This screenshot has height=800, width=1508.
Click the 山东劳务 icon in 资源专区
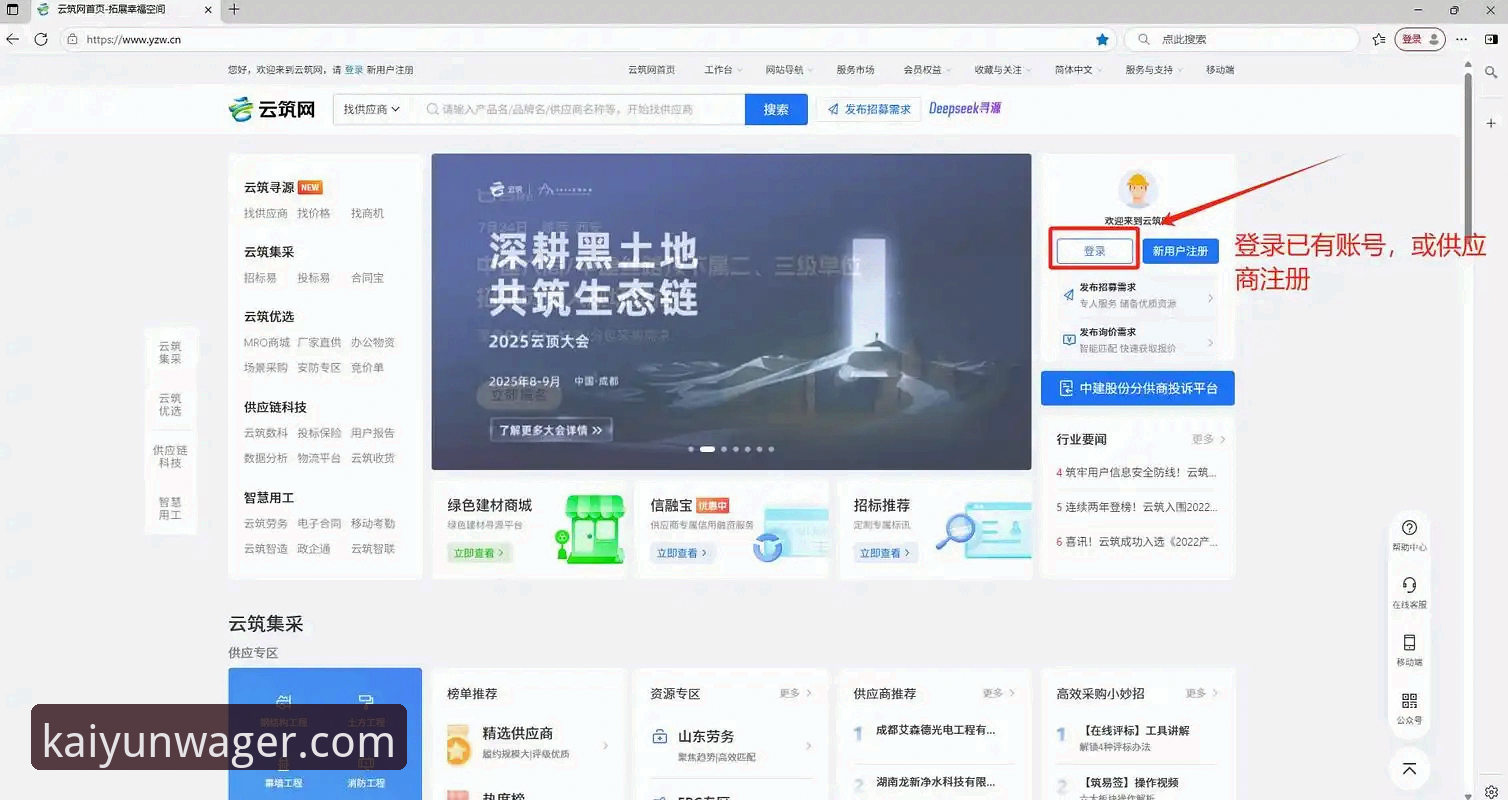coord(660,737)
